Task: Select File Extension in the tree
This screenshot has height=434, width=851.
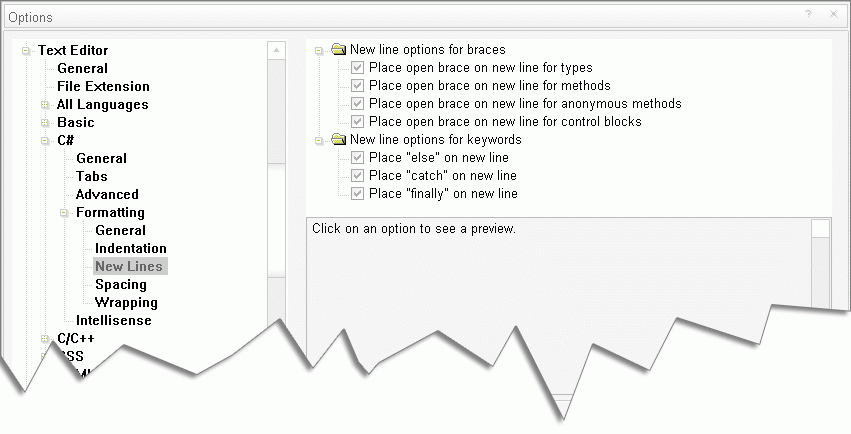Action: pyautogui.click(x=103, y=86)
